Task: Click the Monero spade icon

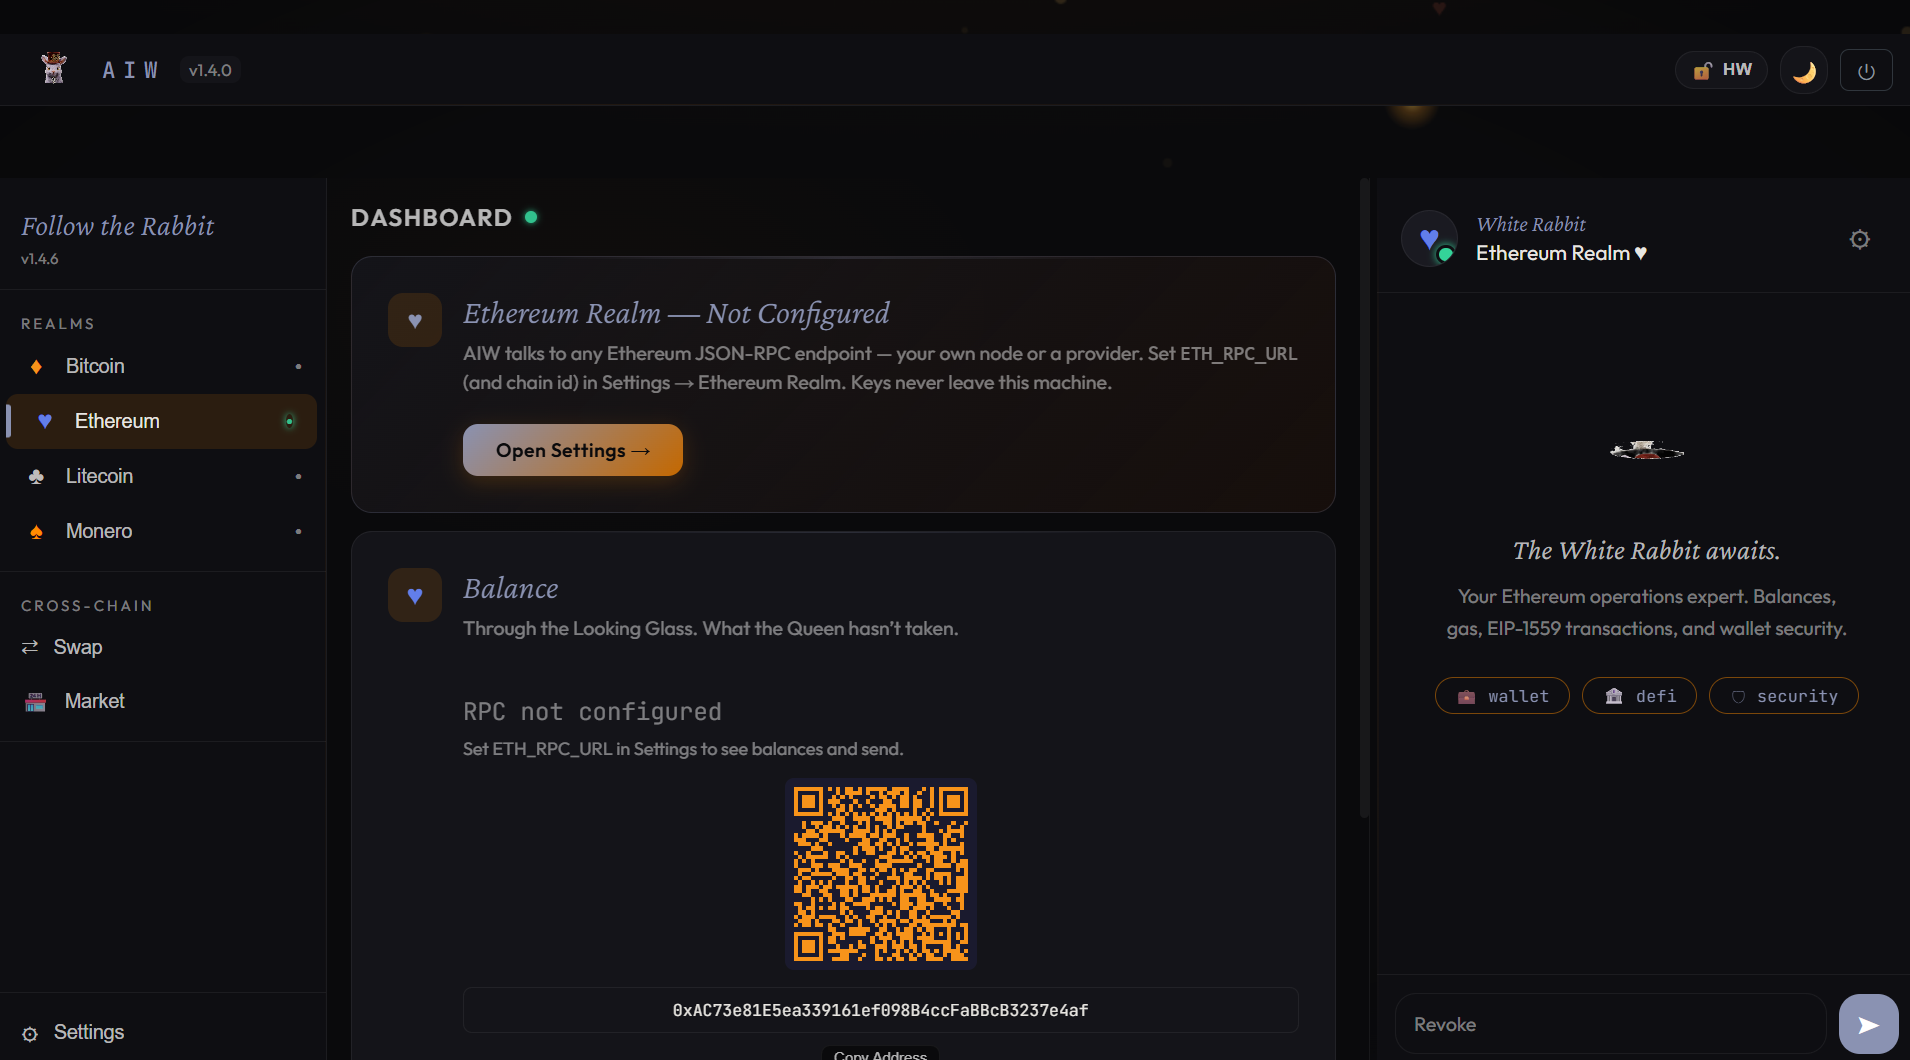Action: (36, 532)
